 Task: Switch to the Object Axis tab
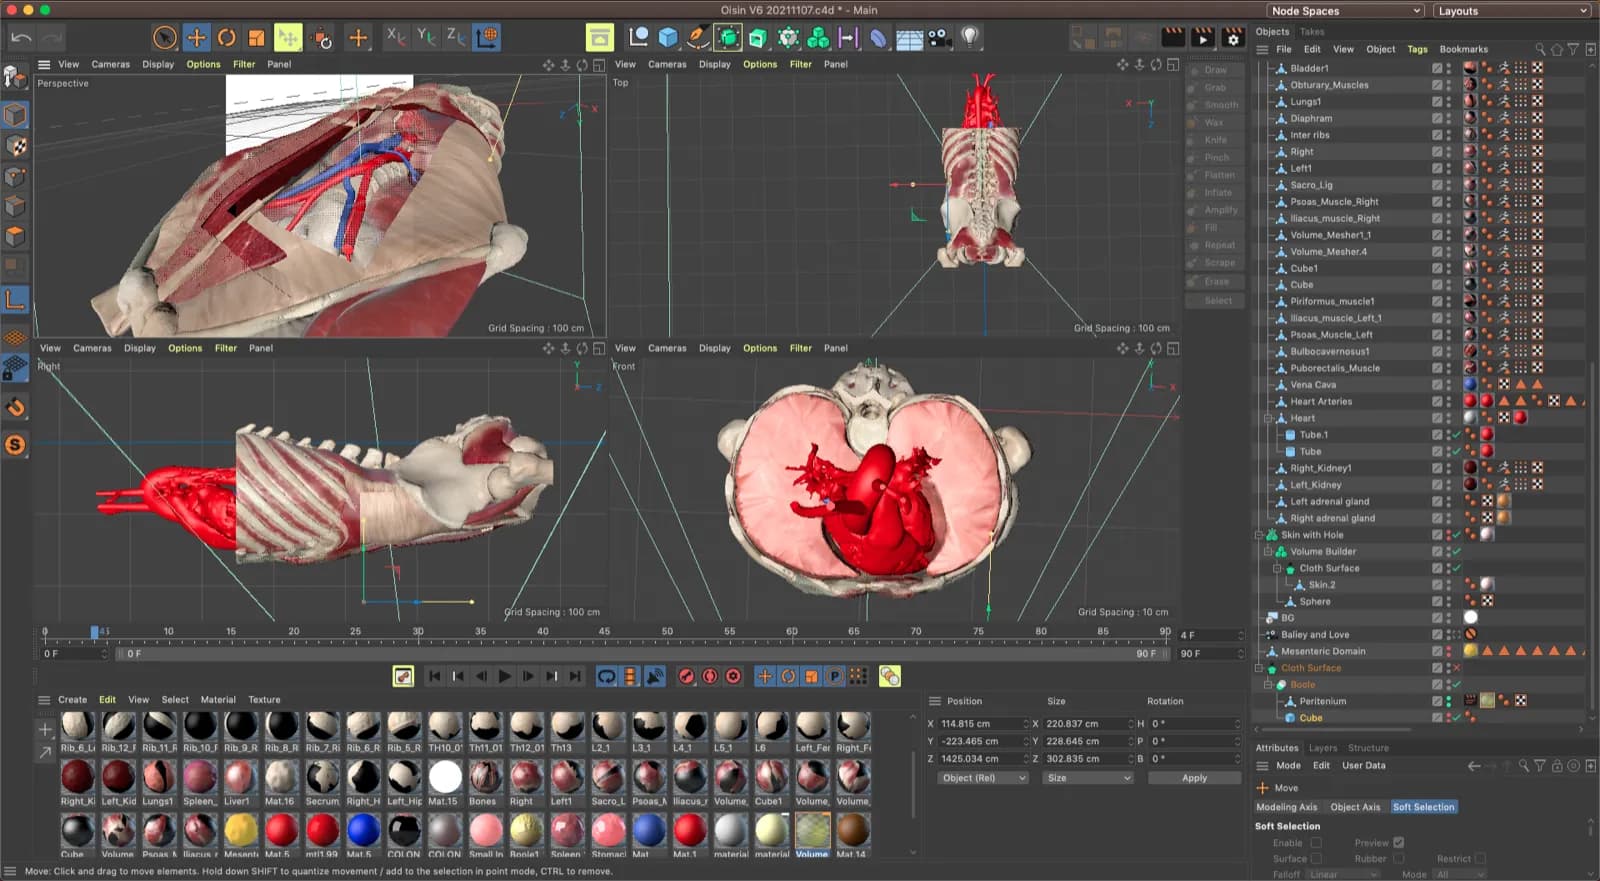pos(1354,807)
